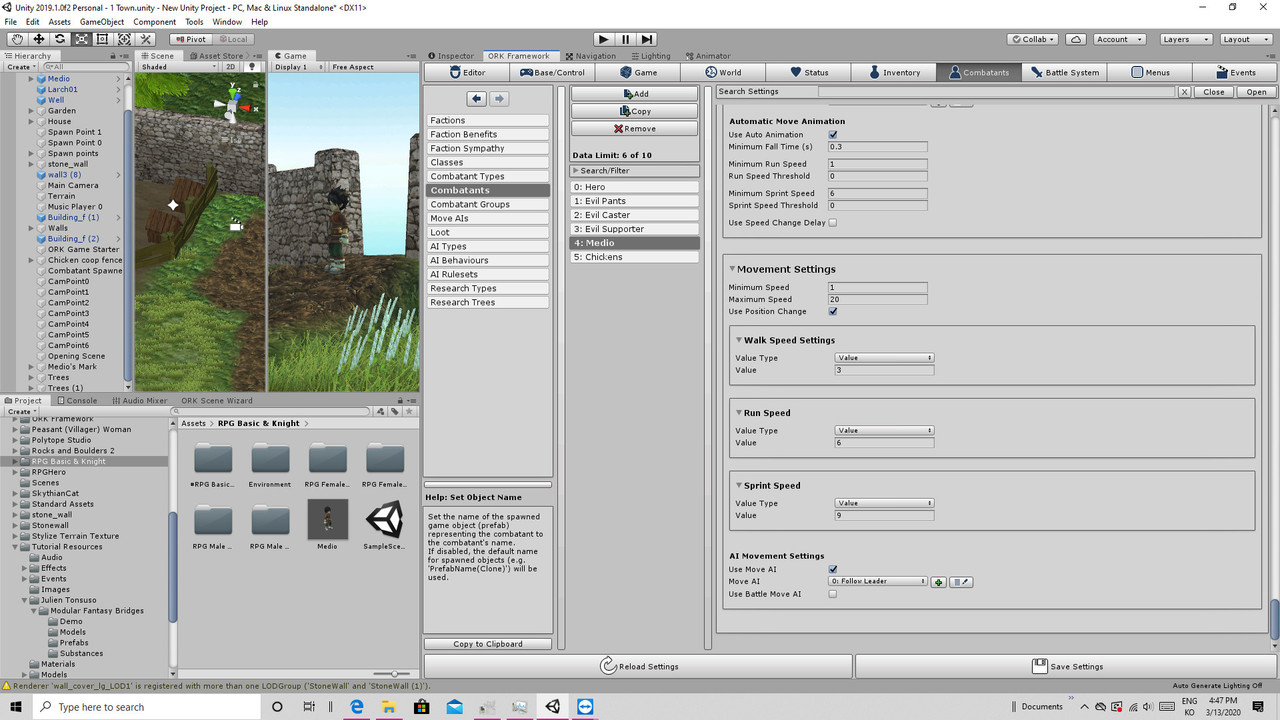Click the Pause button in the toolbar
This screenshot has width=1280, height=720.
(x=625, y=39)
